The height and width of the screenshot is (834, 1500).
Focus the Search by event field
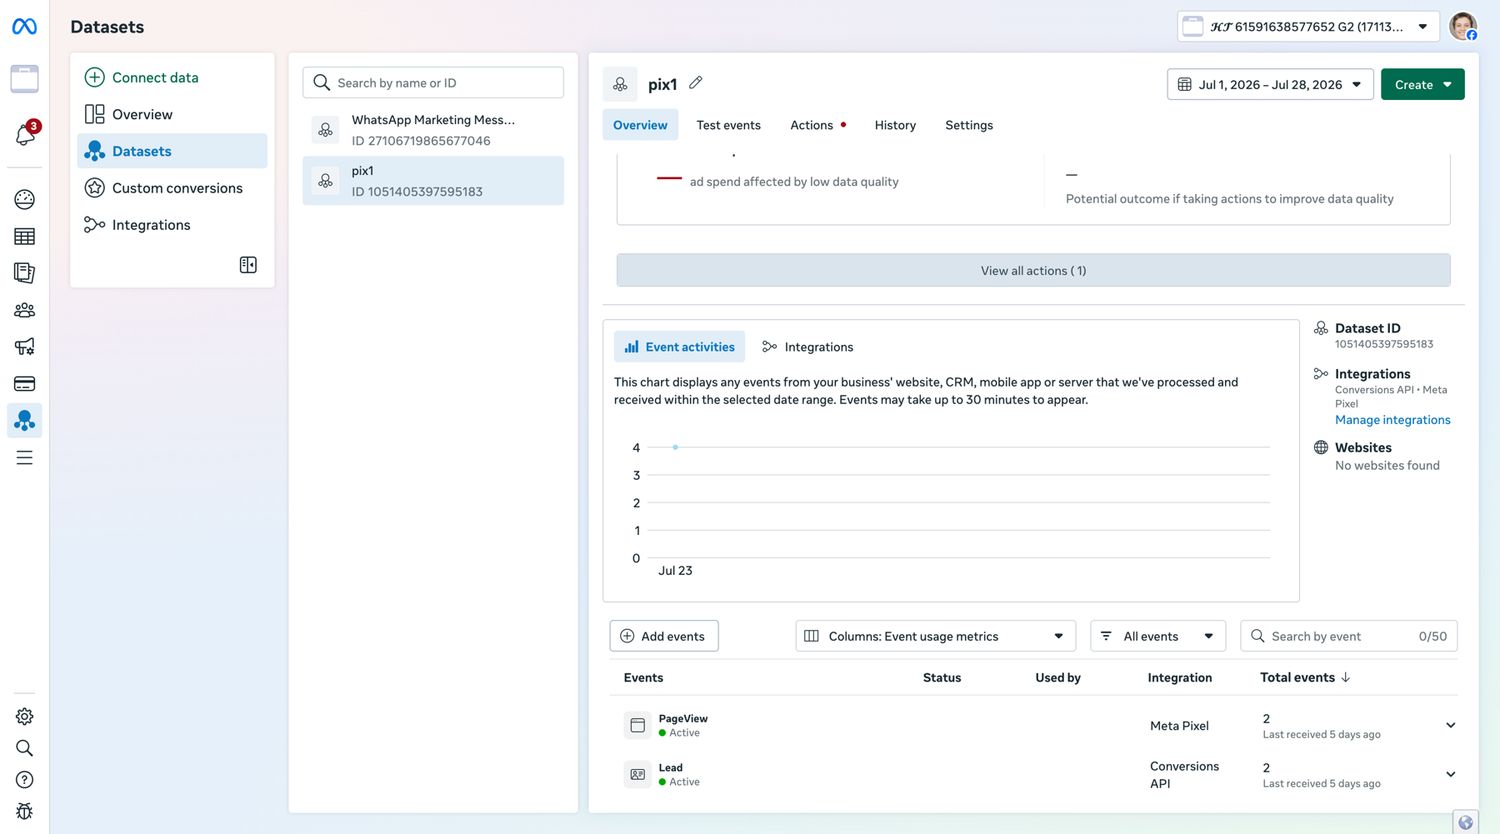click(1348, 636)
